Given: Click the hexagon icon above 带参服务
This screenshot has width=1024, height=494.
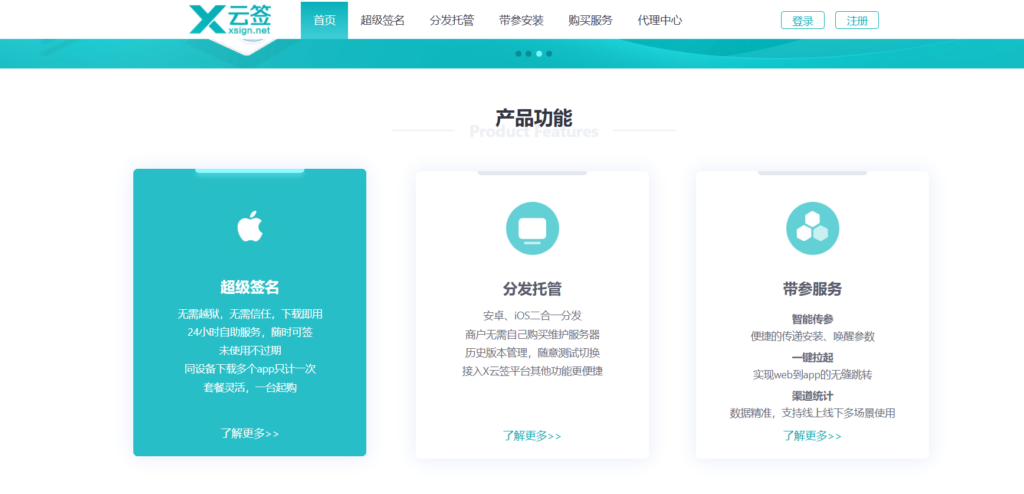Looking at the screenshot, I should [x=812, y=227].
